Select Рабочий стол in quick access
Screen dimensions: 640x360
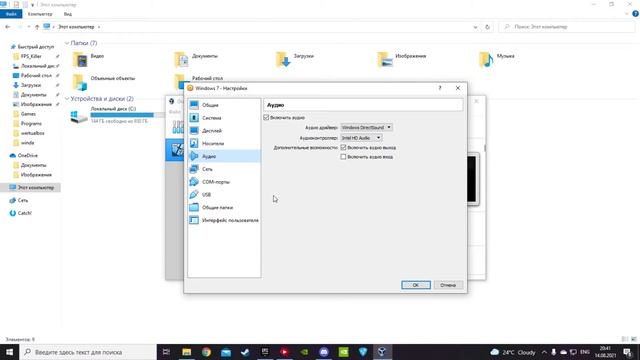36,76
